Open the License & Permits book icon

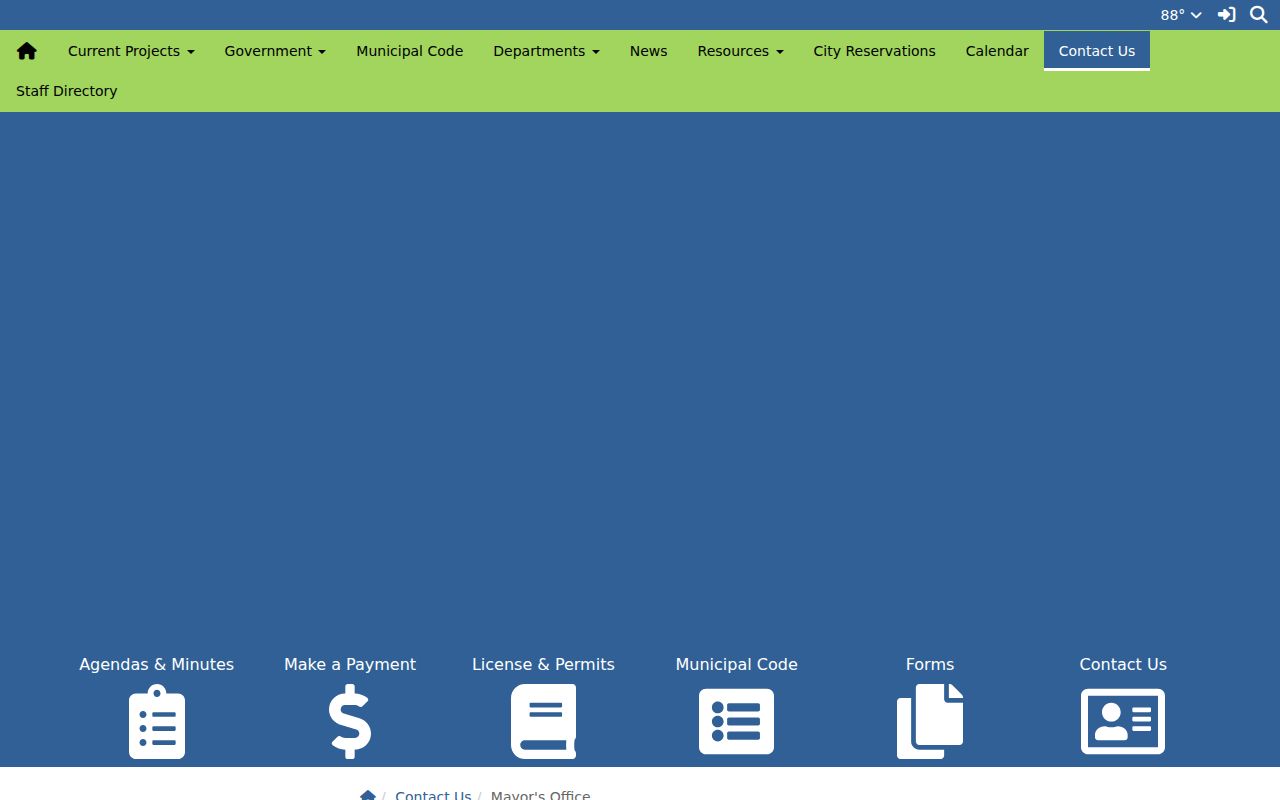[x=543, y=722]
